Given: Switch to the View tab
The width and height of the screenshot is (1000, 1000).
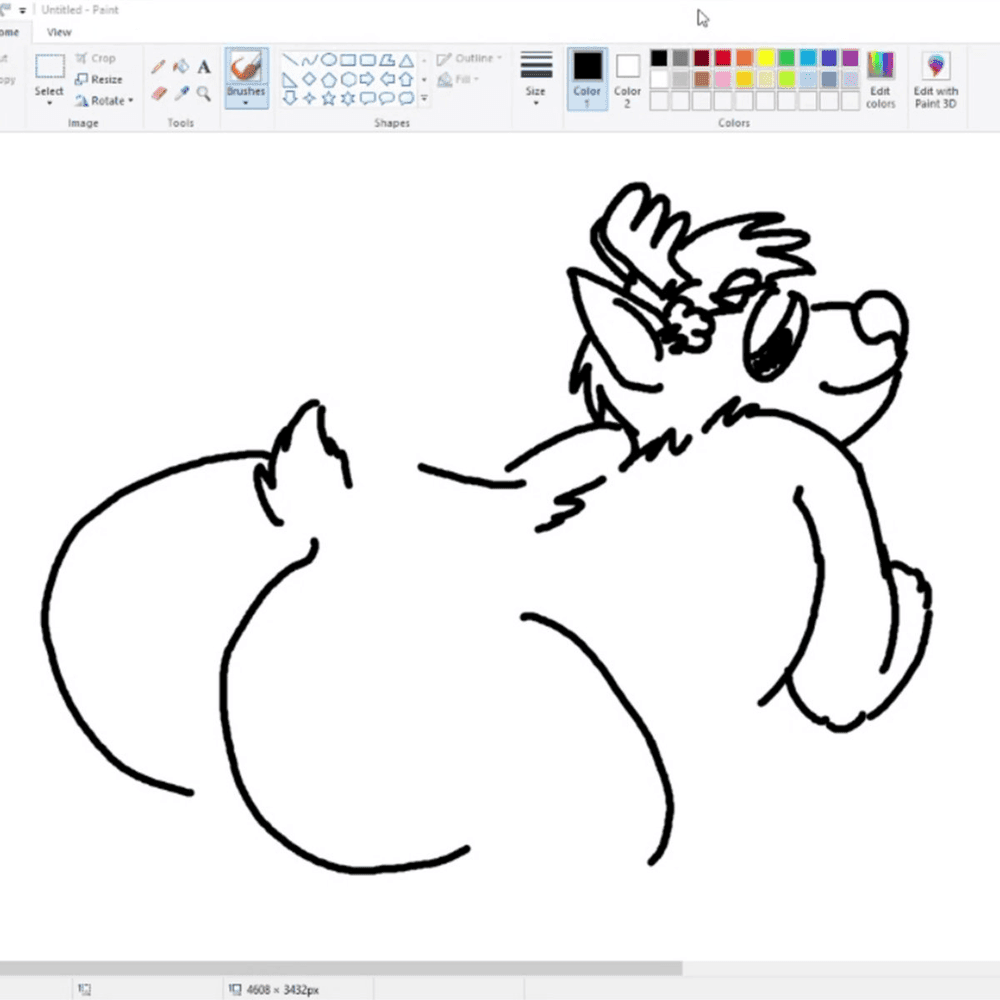Looking at the screenshot, I should click(x=59, y=32).
